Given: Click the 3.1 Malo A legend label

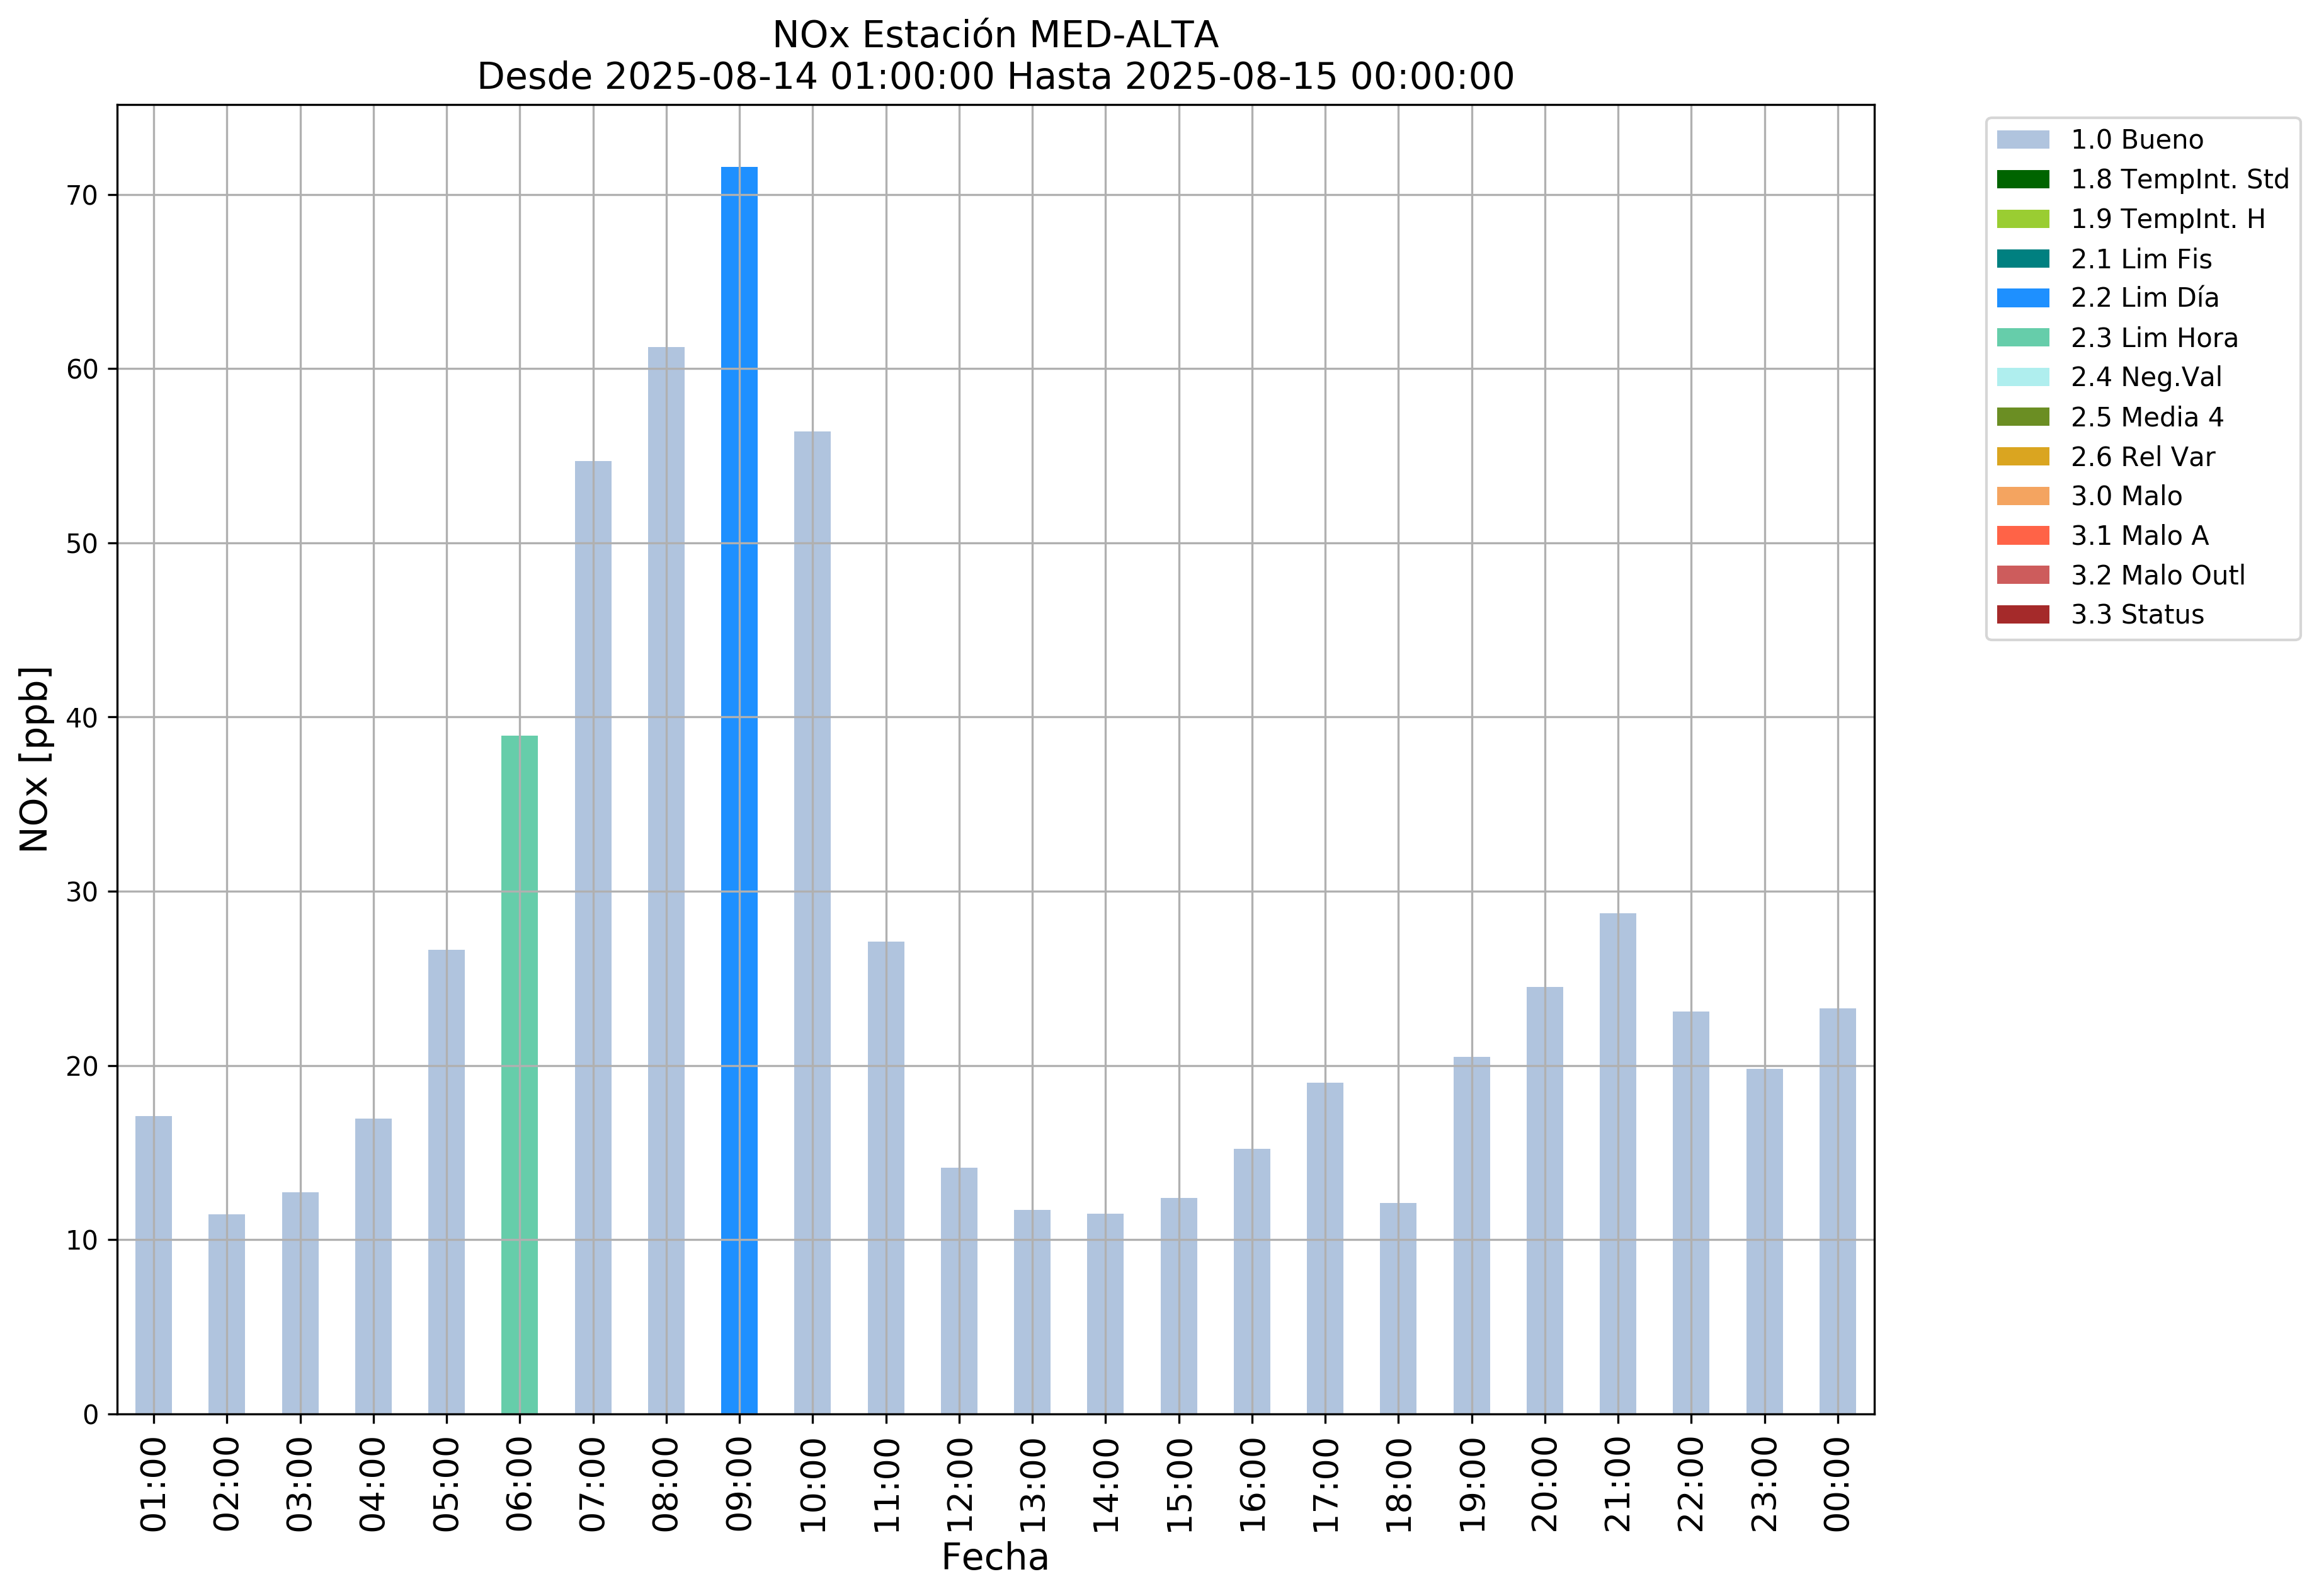Looking at the screenshot, I should click(2139, 536).
